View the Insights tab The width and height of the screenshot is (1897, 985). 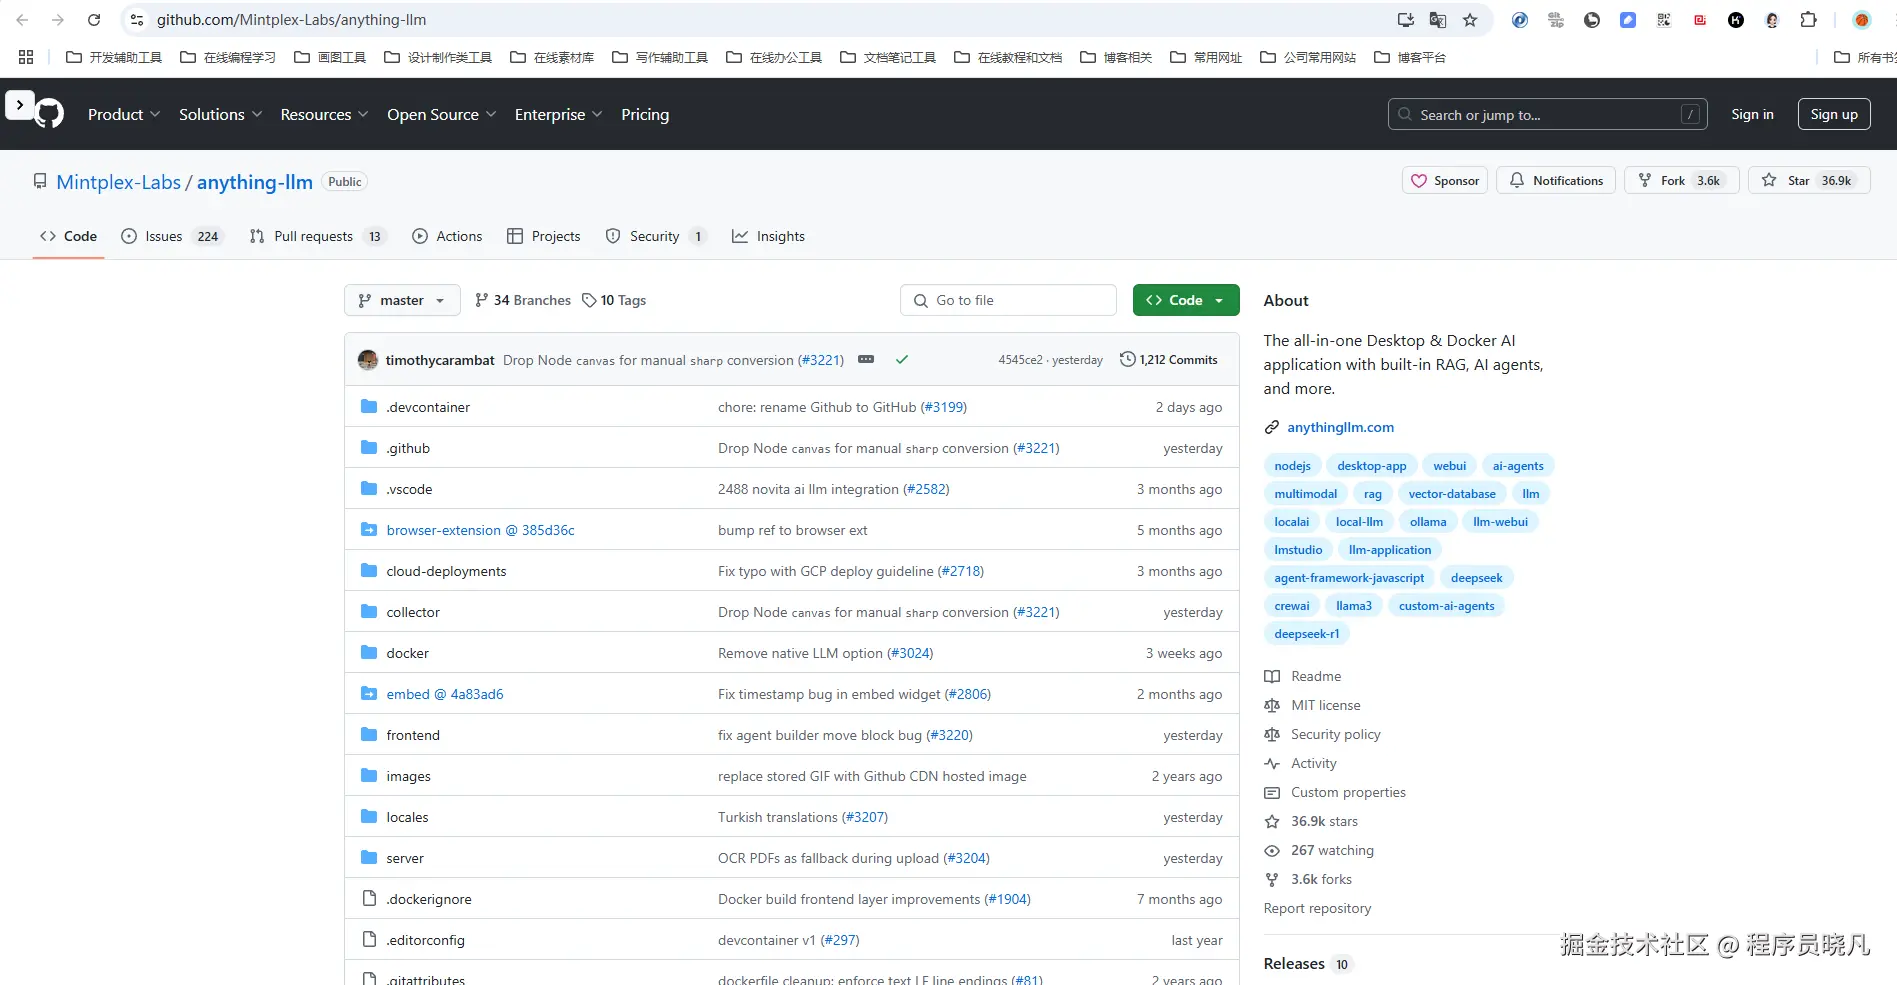tap(768, 237)
